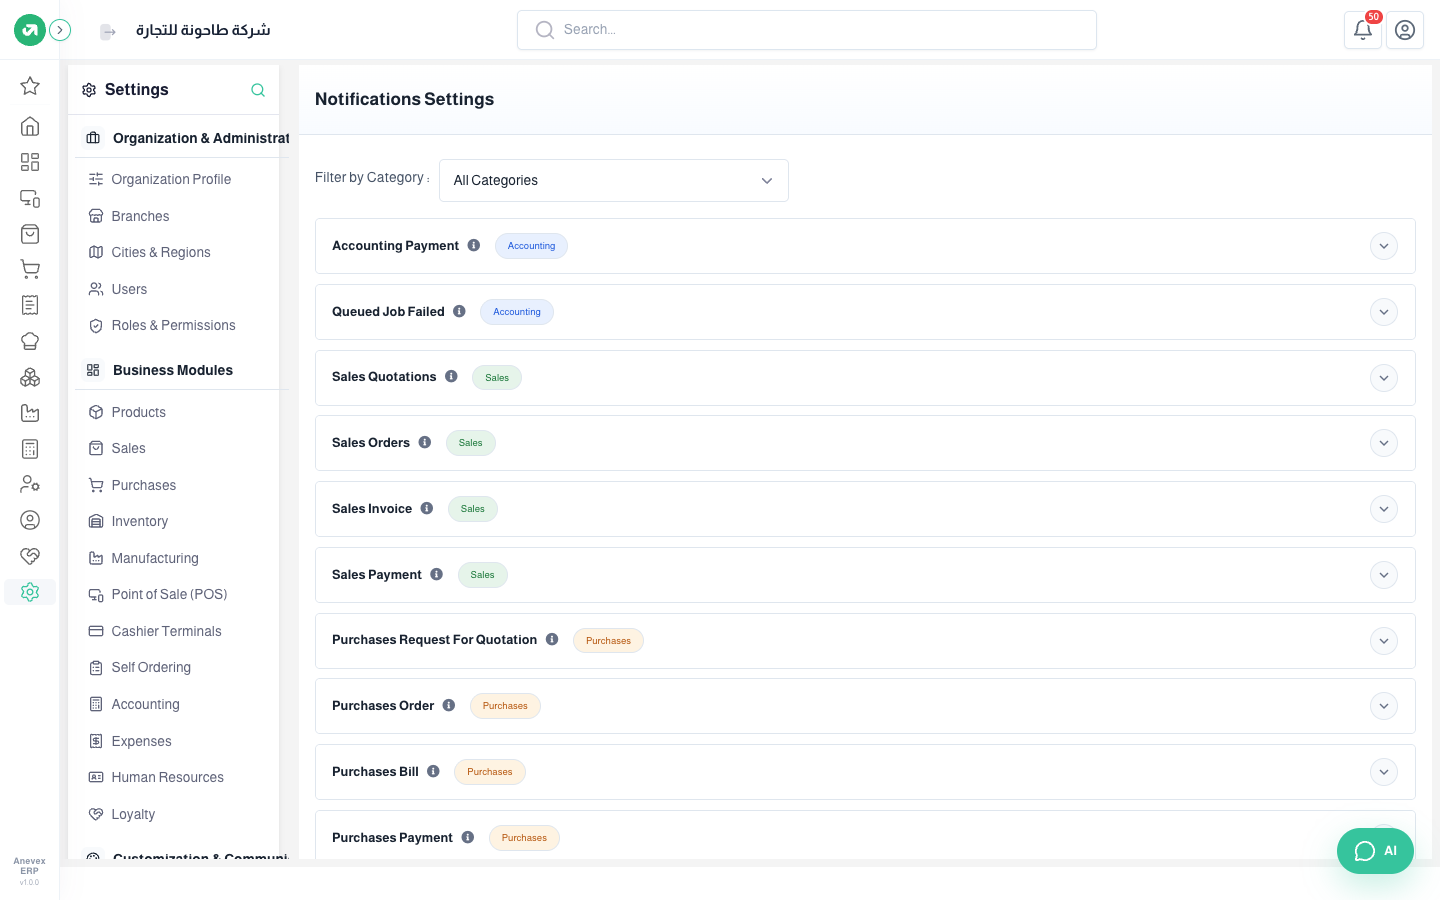Select Human Resources settings
1440x900 pixels.
(x=167, y=777)
